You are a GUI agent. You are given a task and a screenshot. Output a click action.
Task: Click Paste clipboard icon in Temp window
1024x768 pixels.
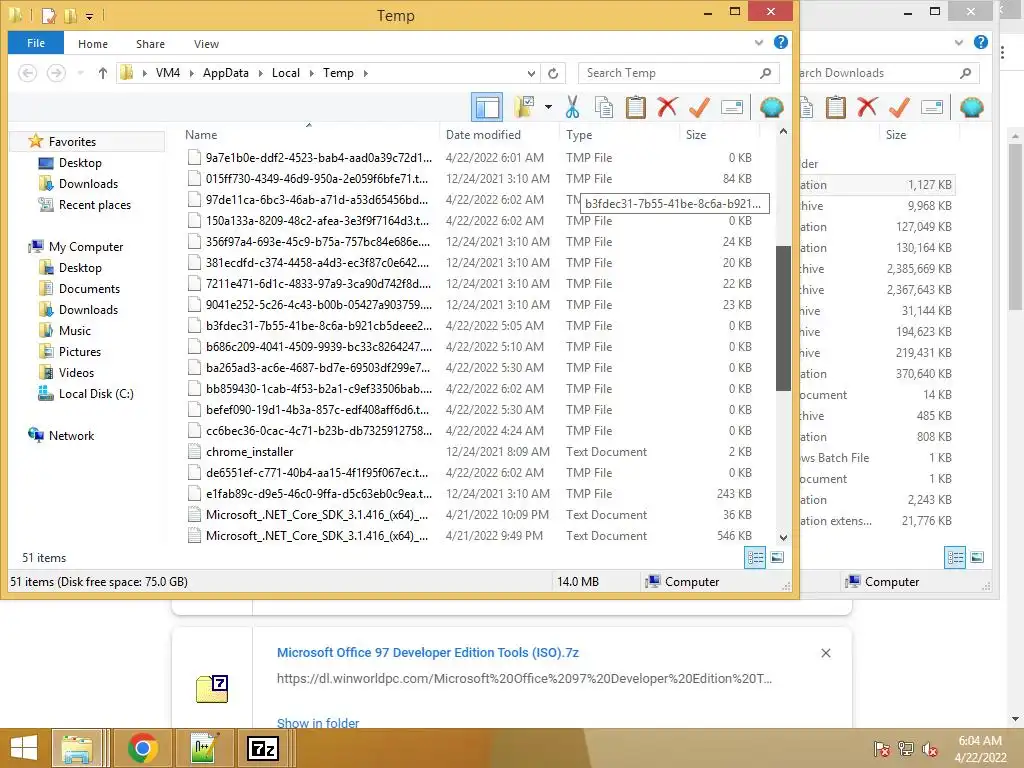pos(635,107)
